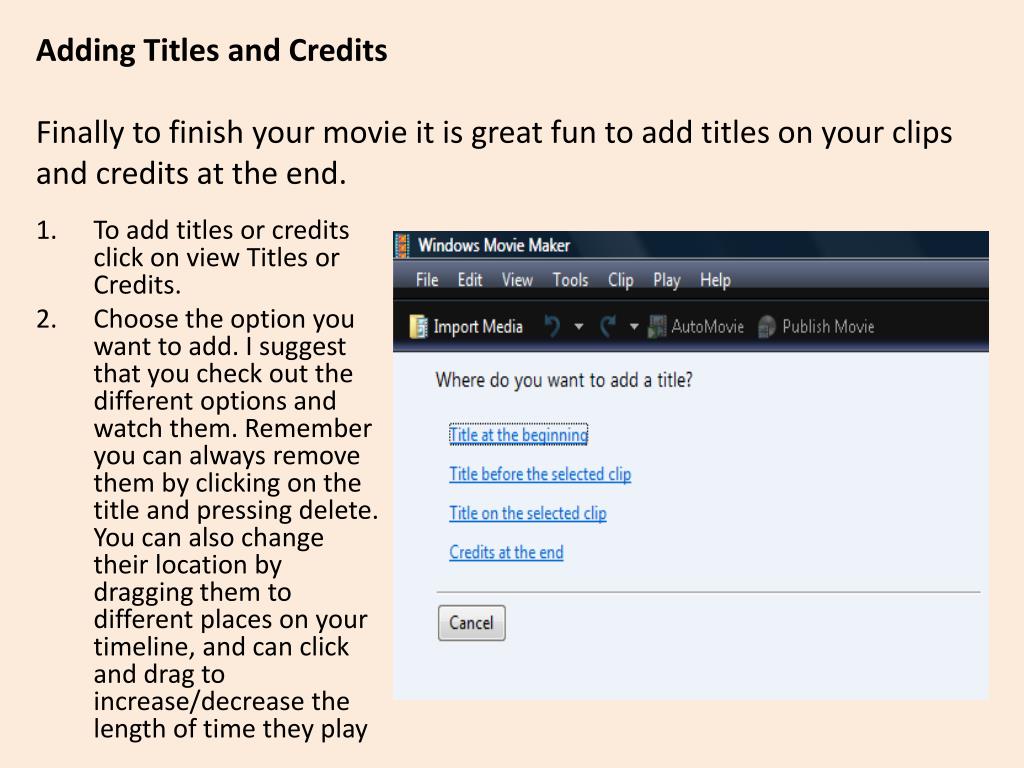Image resolution: width=1024 pixels, height=768 pixels.
Task: Click the AutoMovie icon
Action: (657, 326)
